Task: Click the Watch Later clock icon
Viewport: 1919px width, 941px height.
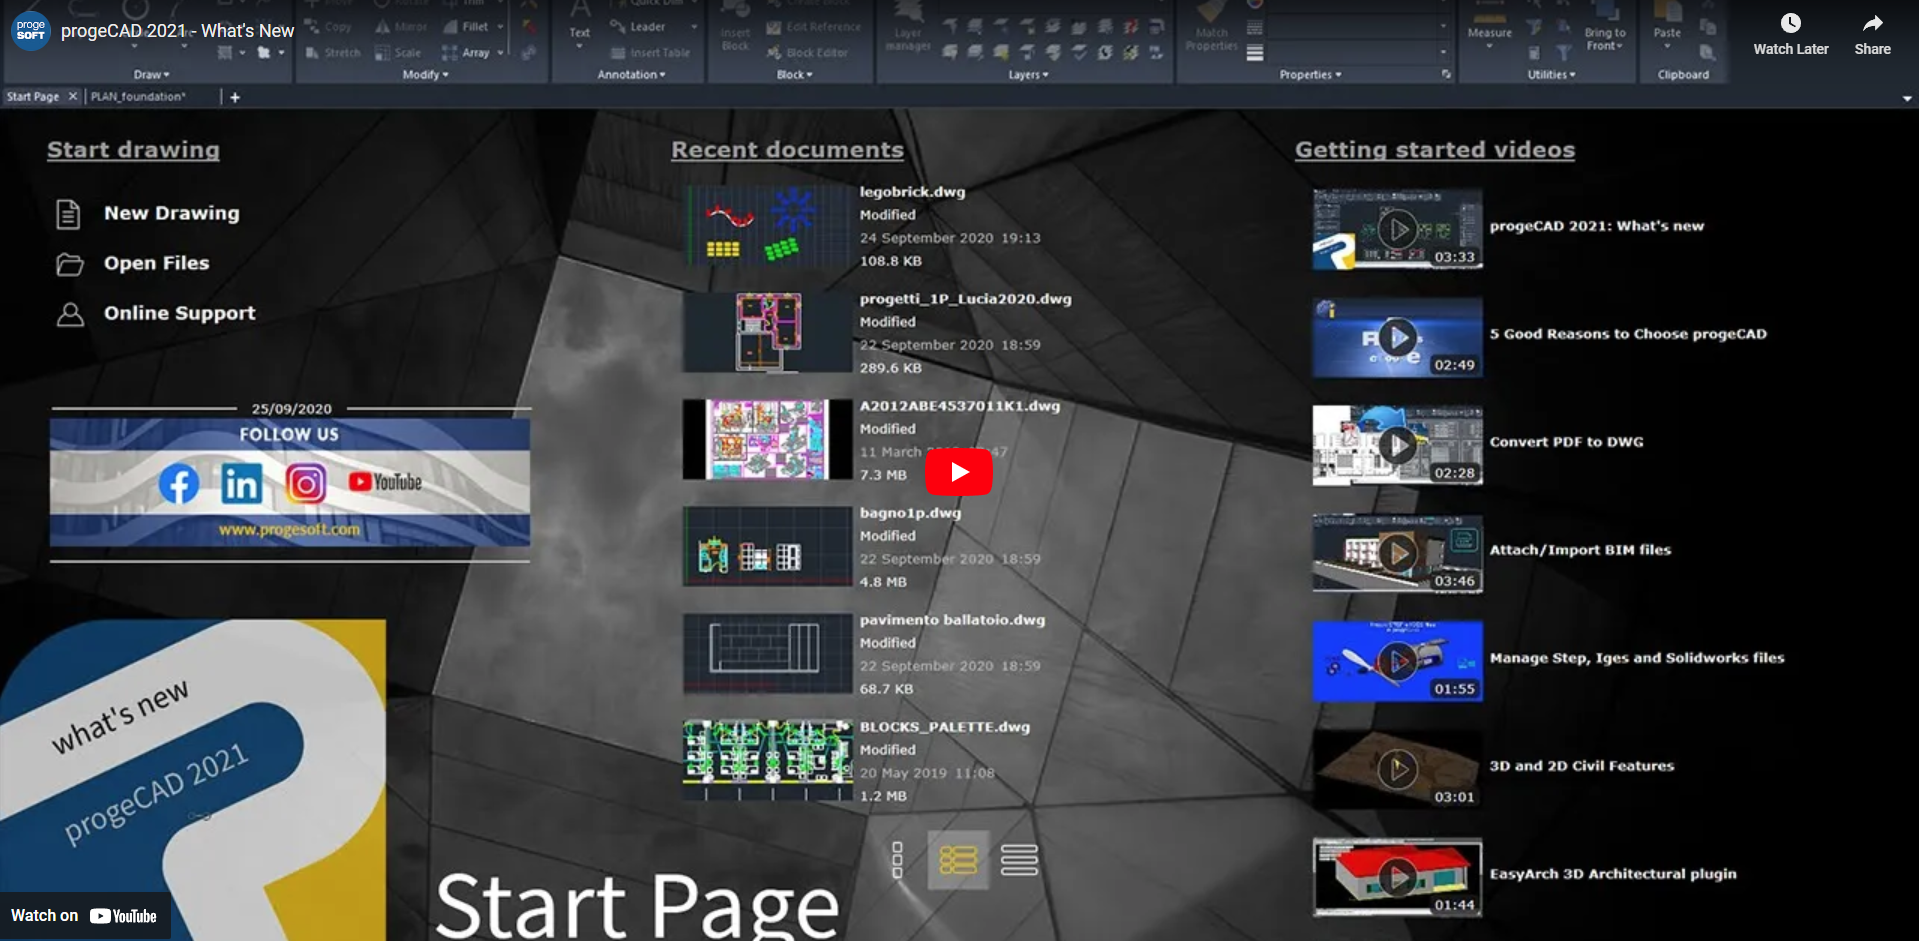Action: click(1790, 24)
